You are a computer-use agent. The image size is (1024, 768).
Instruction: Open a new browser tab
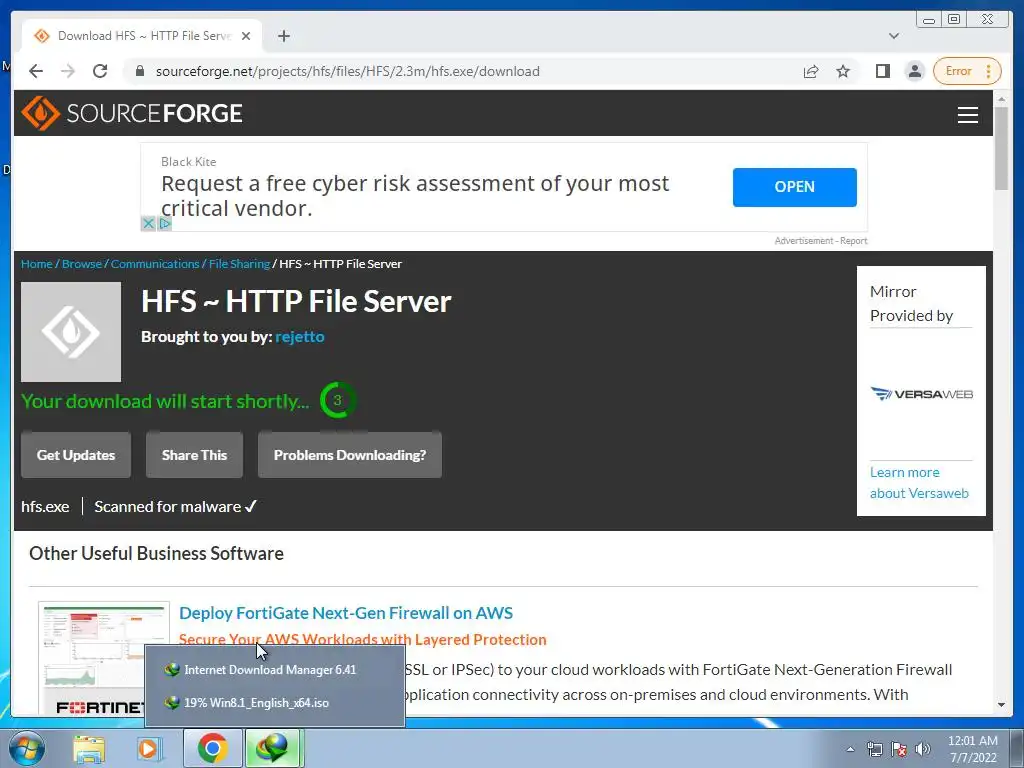(283, 36)
